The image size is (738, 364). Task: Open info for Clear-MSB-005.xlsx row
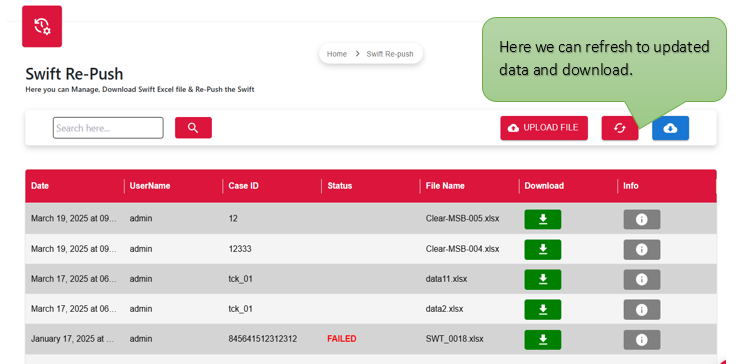tap(642, 219)
